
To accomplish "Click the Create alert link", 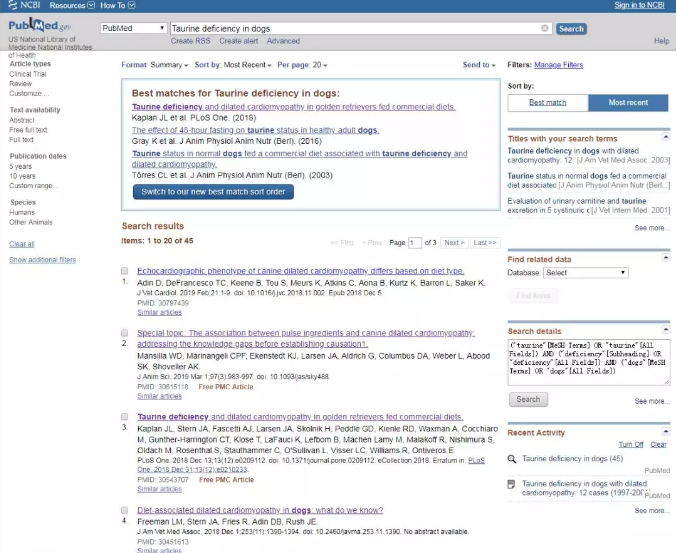I will pyautogui.click(x=238, y=41).
